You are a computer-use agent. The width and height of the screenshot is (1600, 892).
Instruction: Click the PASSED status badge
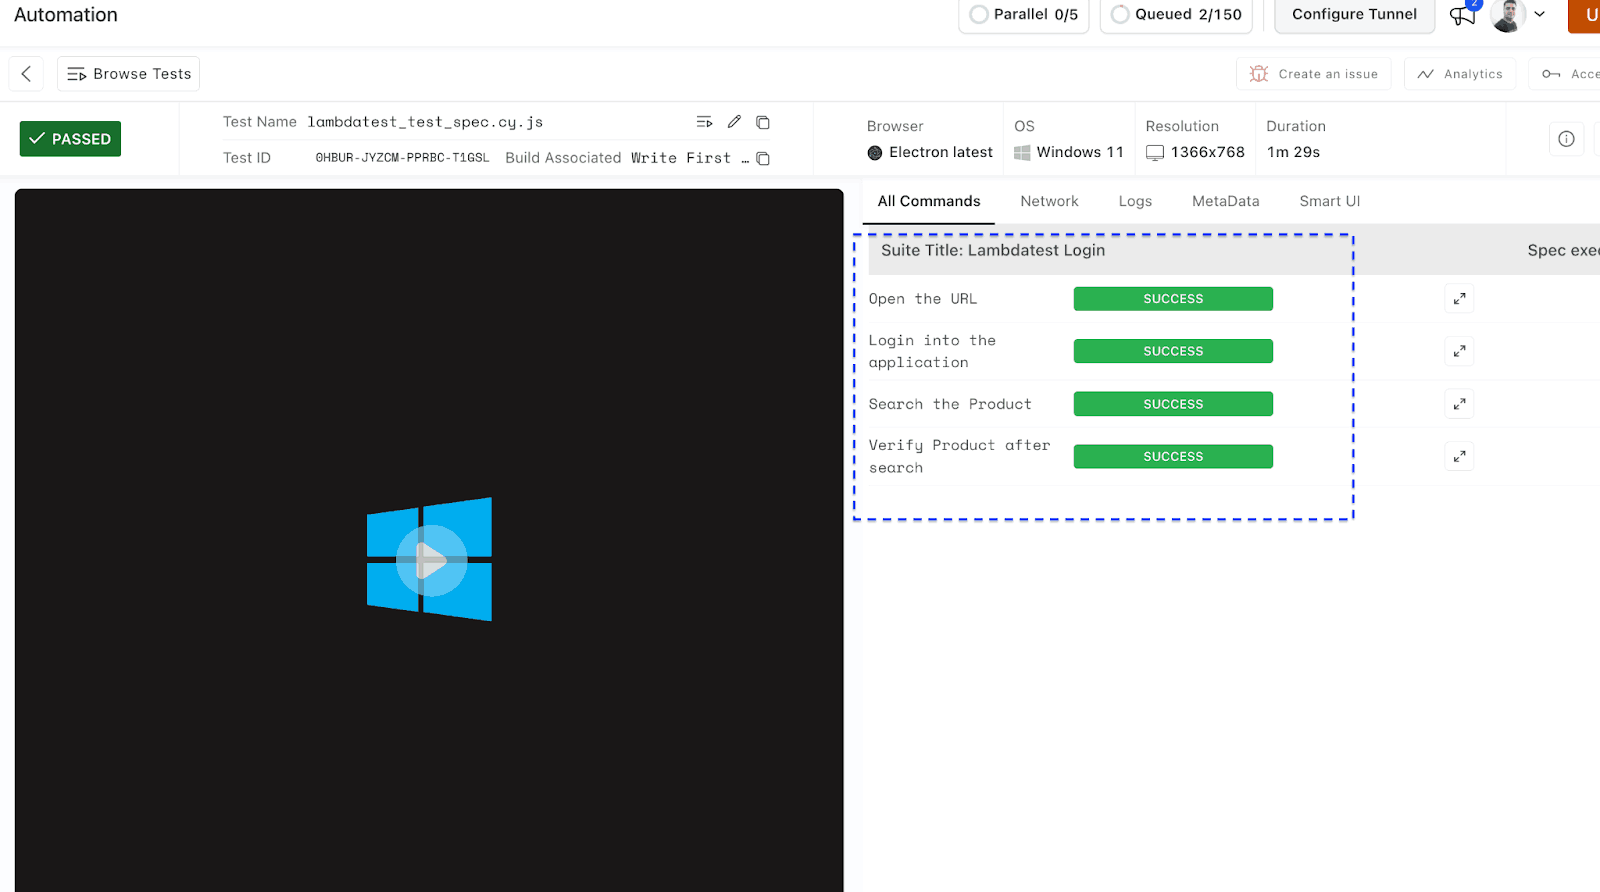pyautogui.click(x=70, y=139)
